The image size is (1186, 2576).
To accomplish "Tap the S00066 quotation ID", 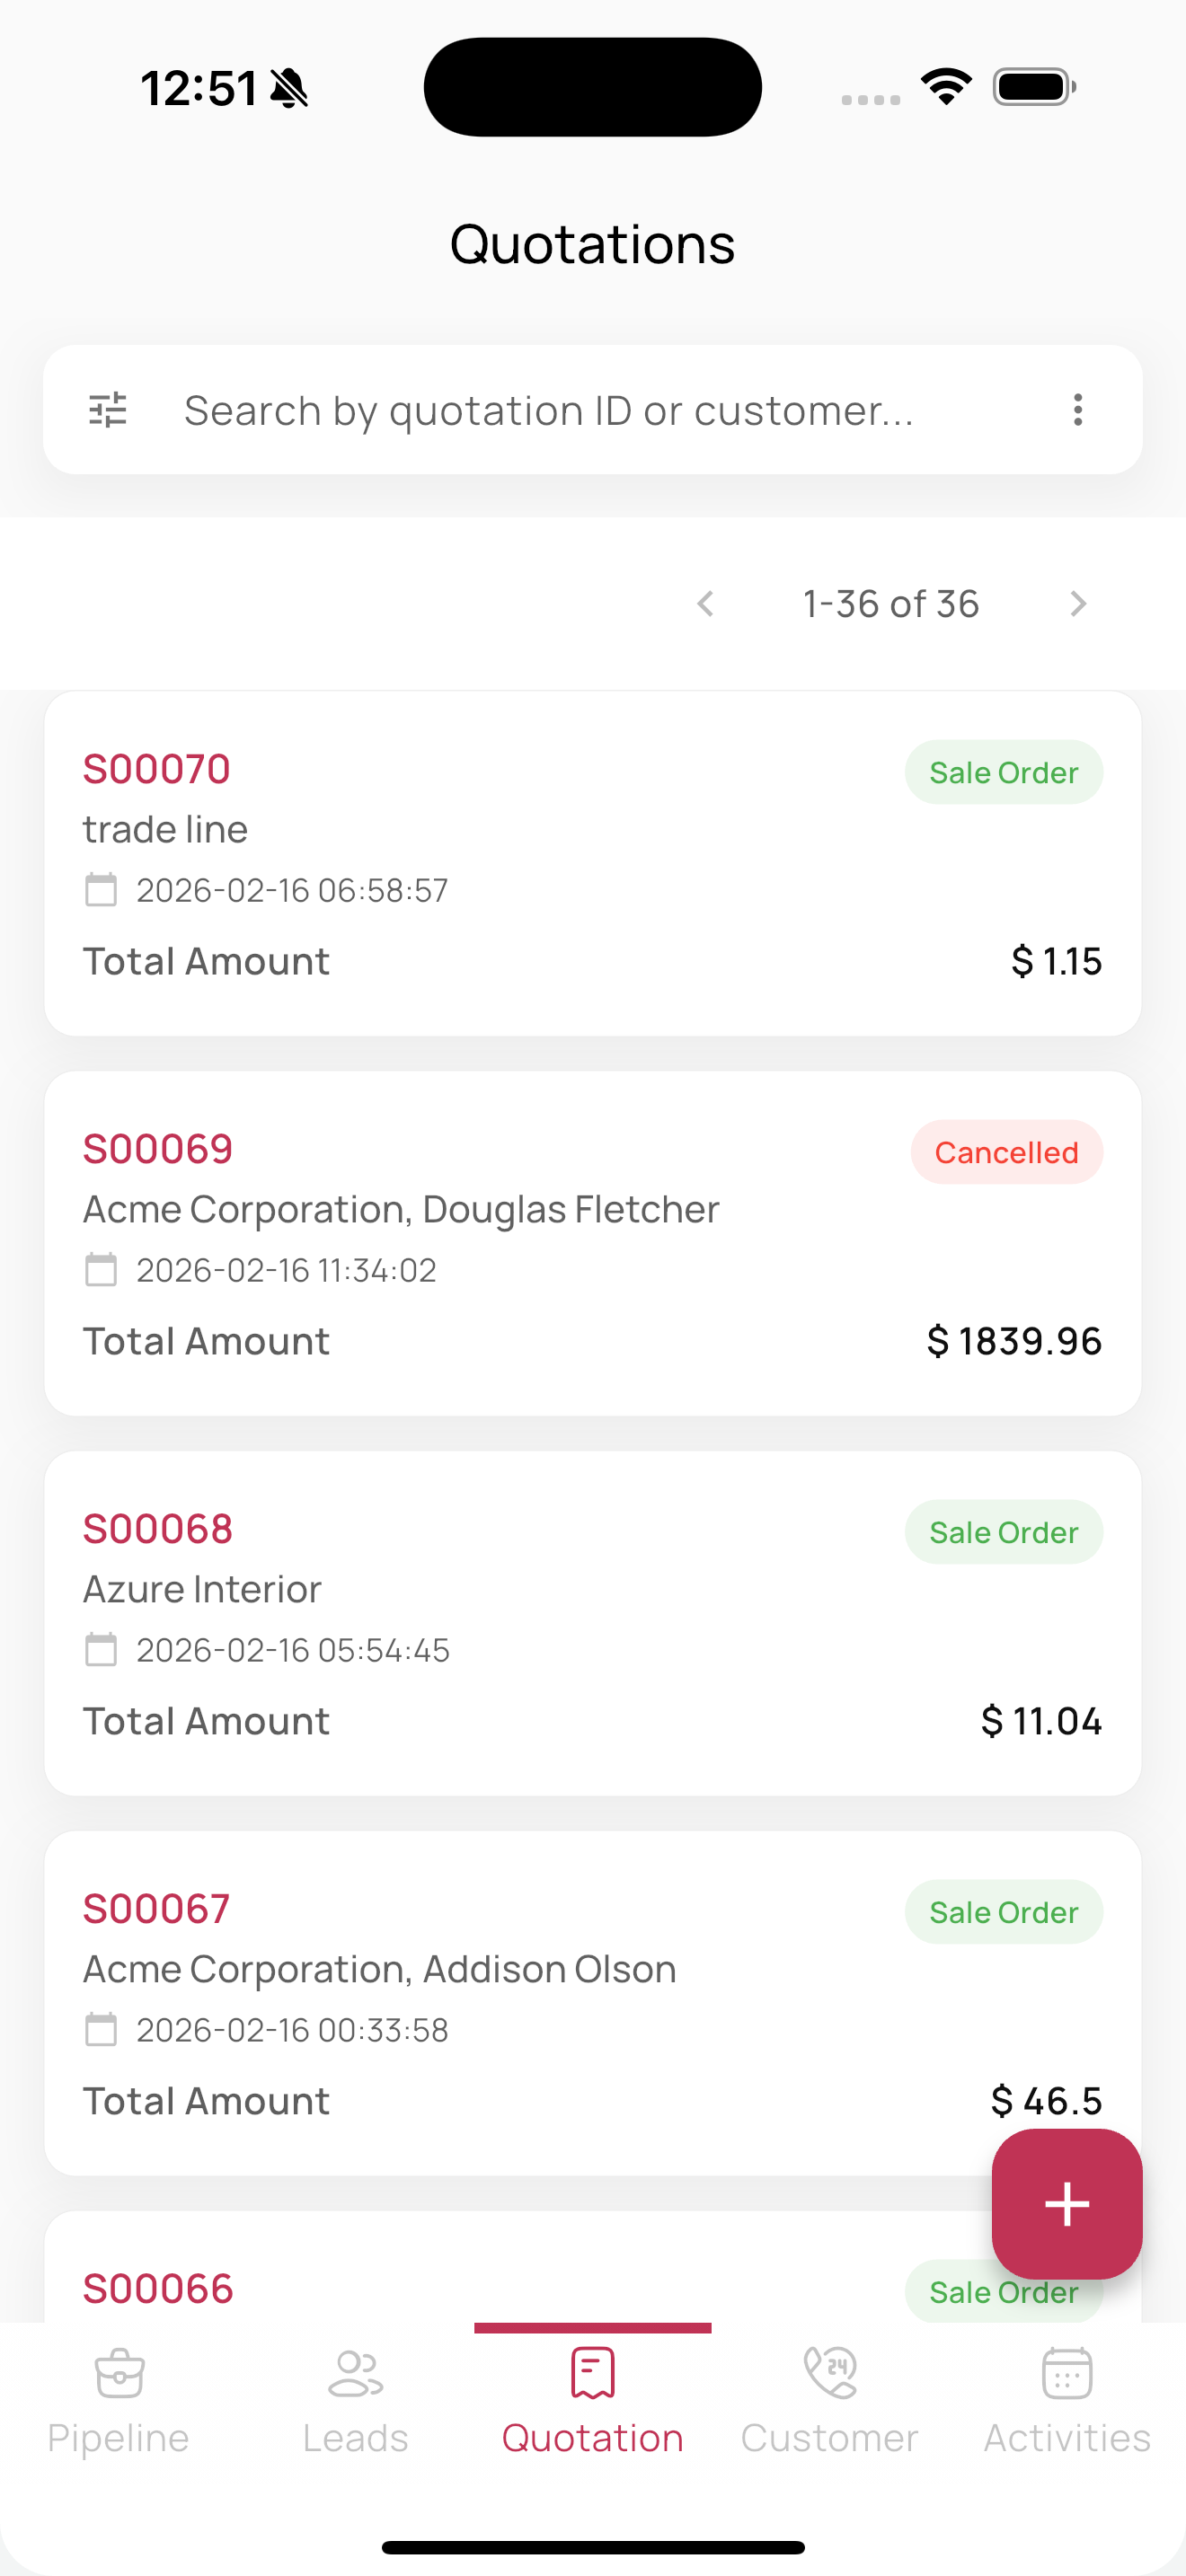I will [158, 2288].
